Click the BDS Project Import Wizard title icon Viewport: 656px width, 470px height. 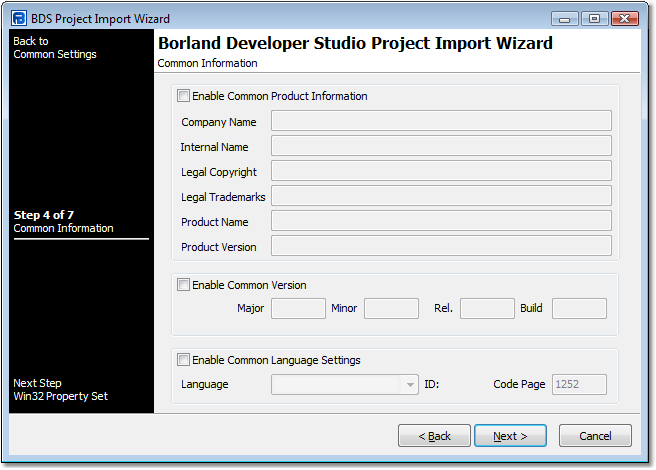19,18
